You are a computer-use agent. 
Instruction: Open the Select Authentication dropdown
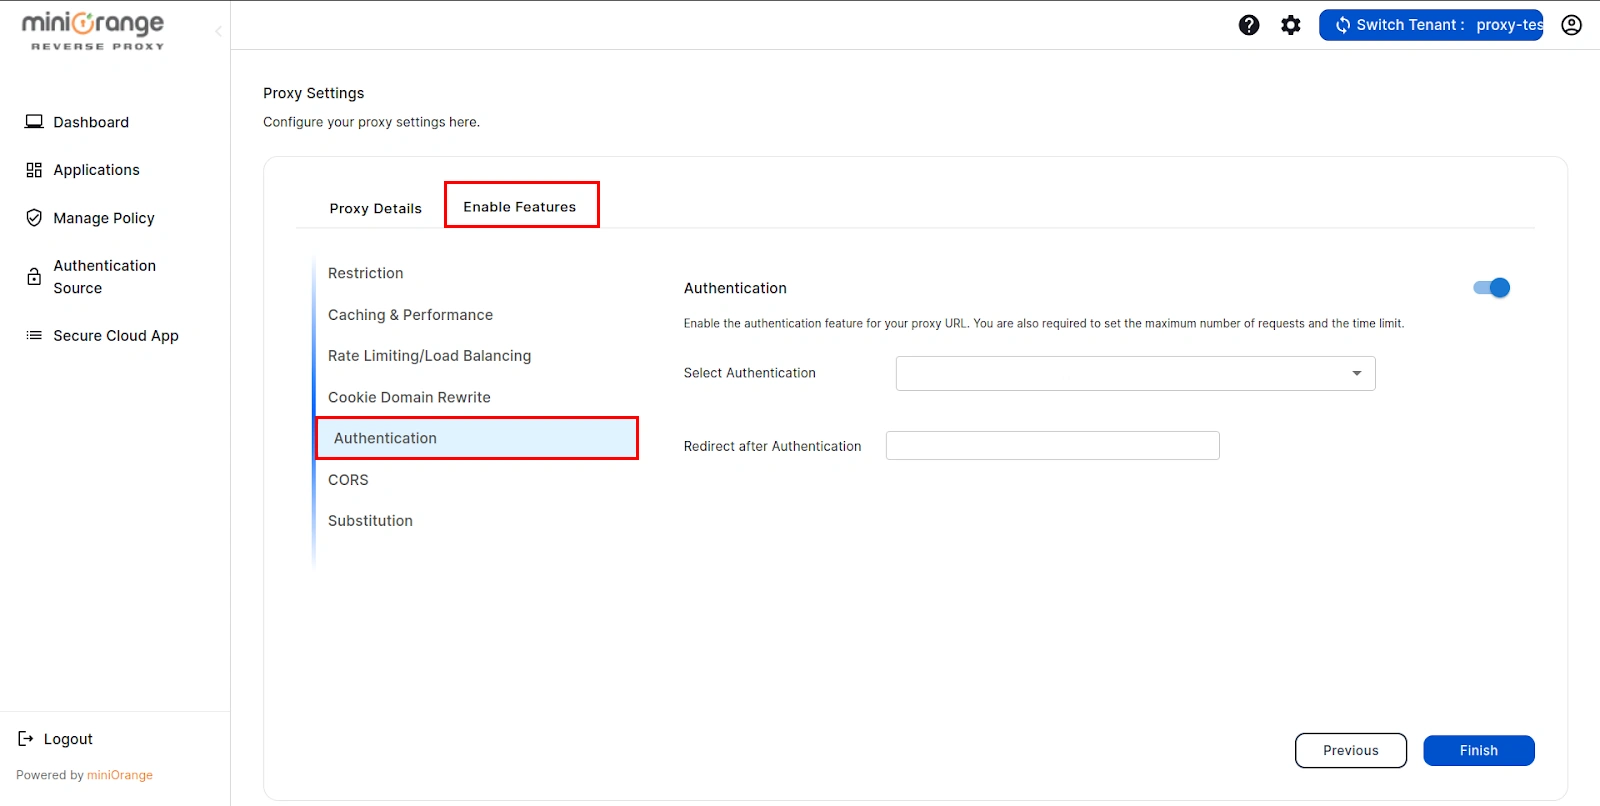click(1135, 373)
